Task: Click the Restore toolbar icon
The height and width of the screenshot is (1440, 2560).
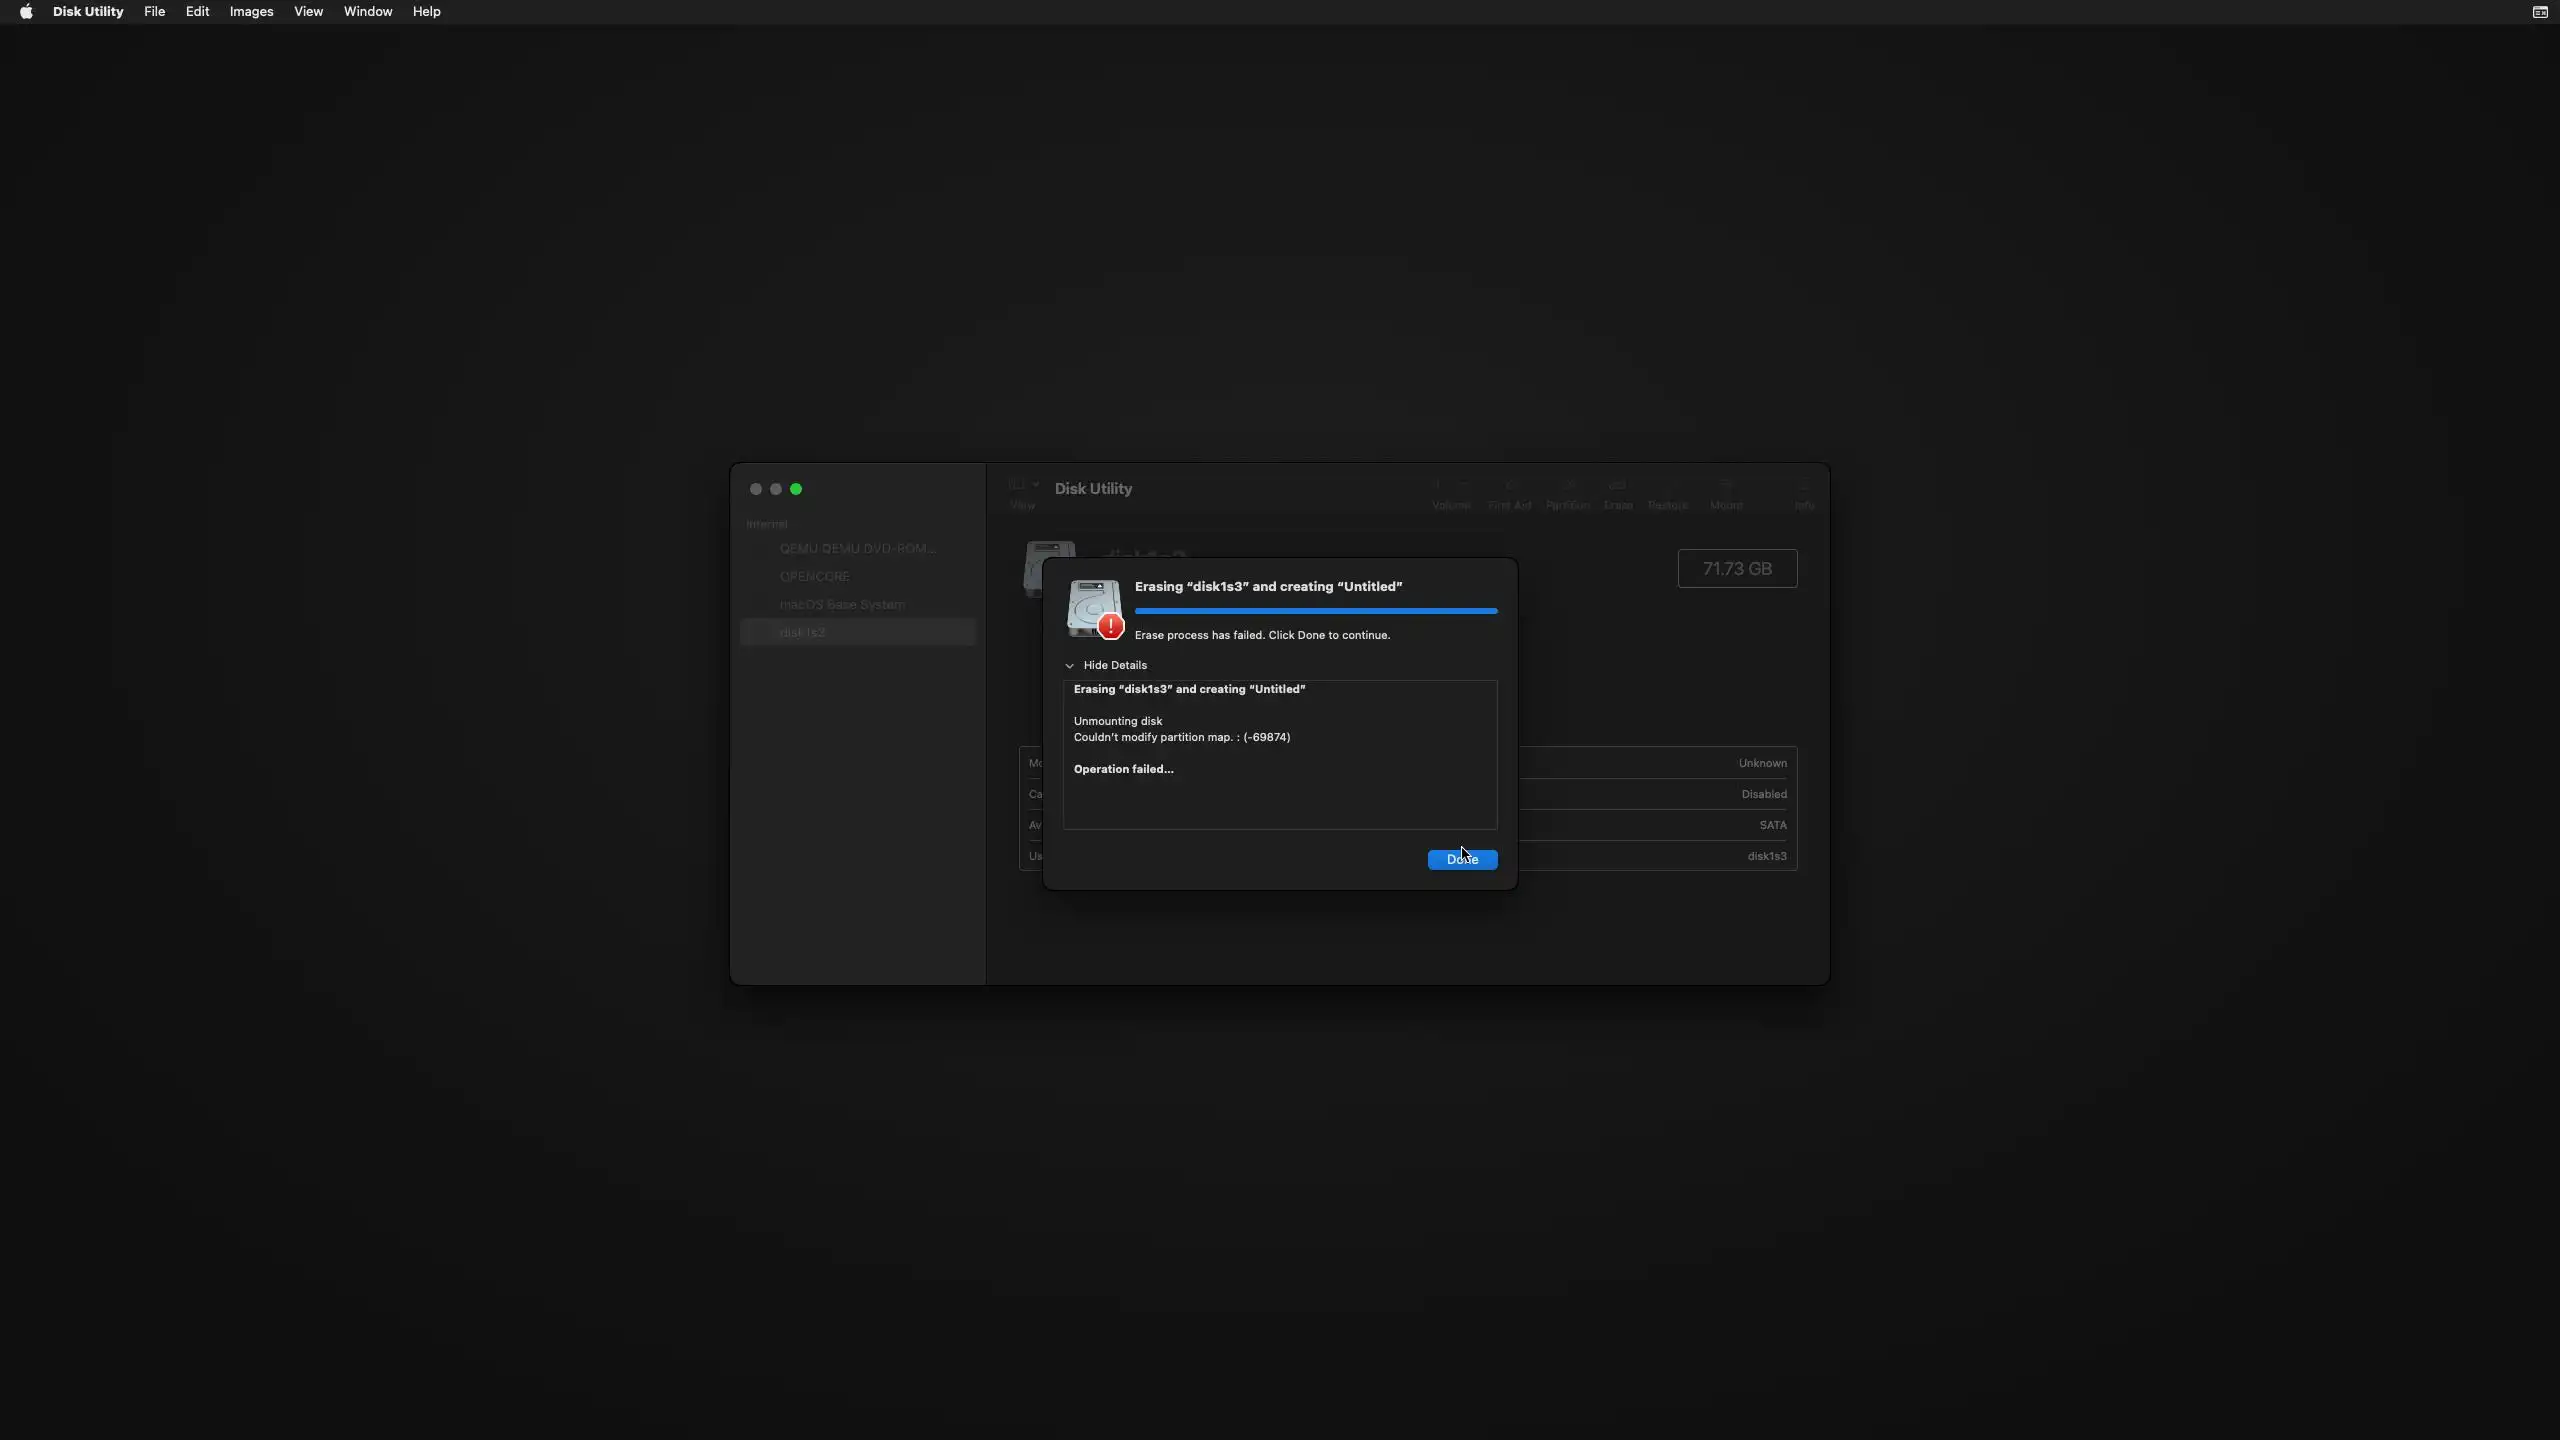Action: [x=1667, y=487]
